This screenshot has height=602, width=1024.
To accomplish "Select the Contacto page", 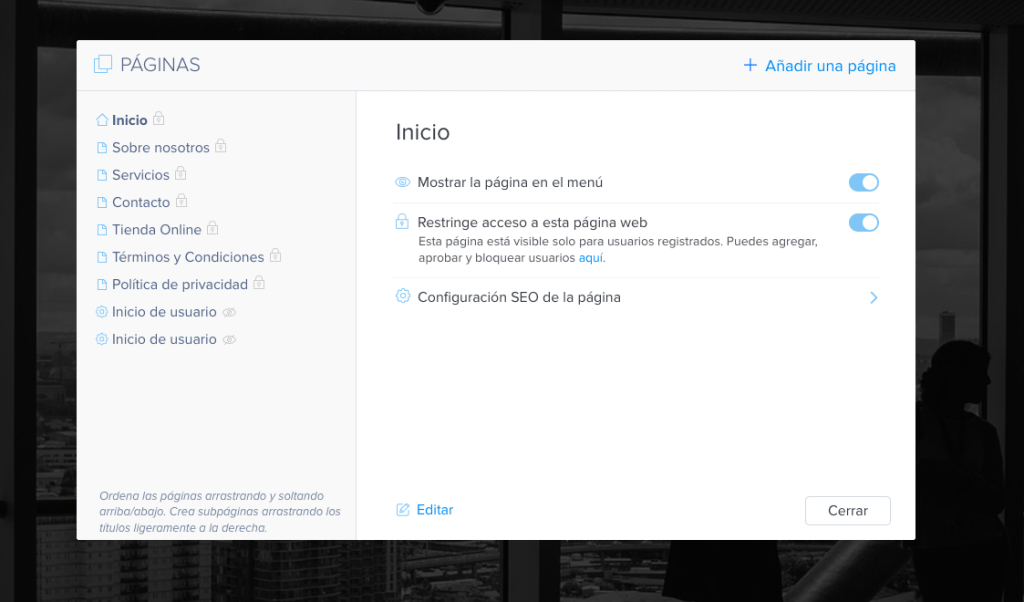I will tap(141, 202).
